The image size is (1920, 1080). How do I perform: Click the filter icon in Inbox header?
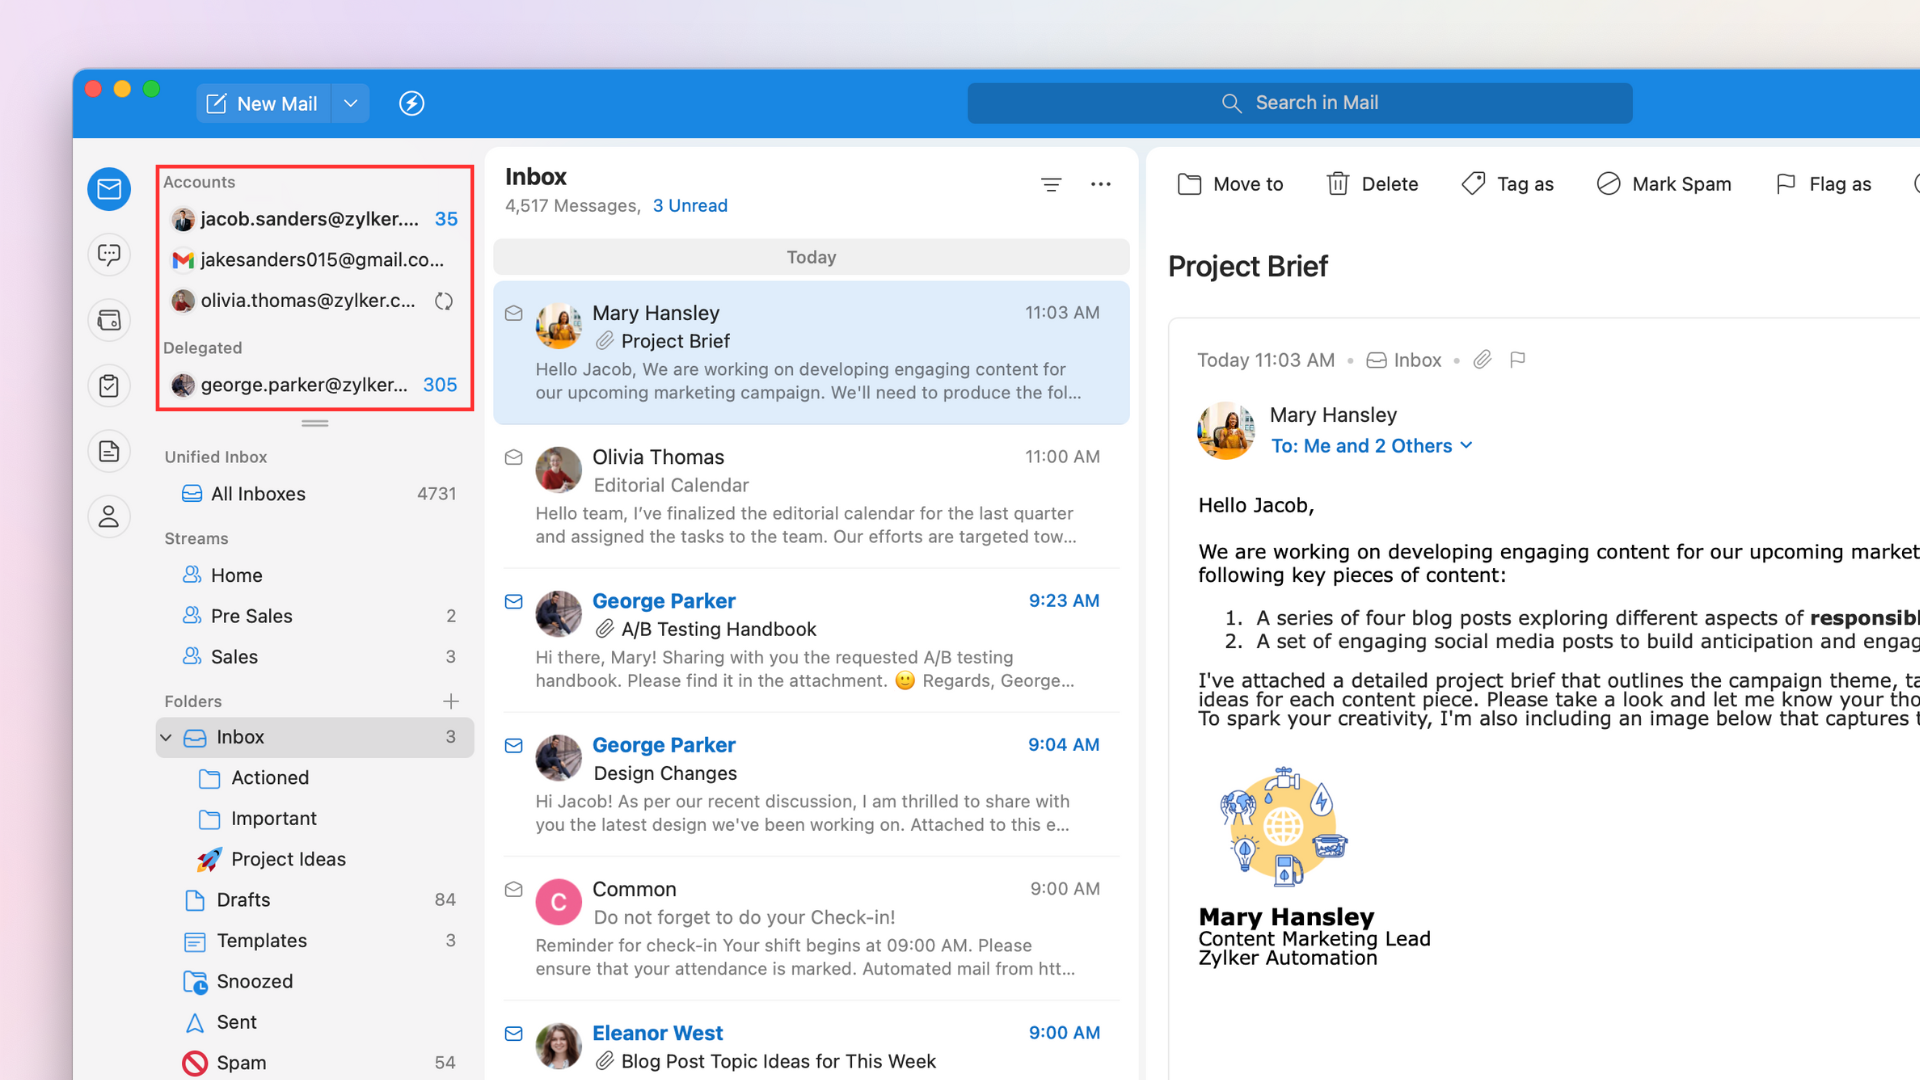(1051, 184)
